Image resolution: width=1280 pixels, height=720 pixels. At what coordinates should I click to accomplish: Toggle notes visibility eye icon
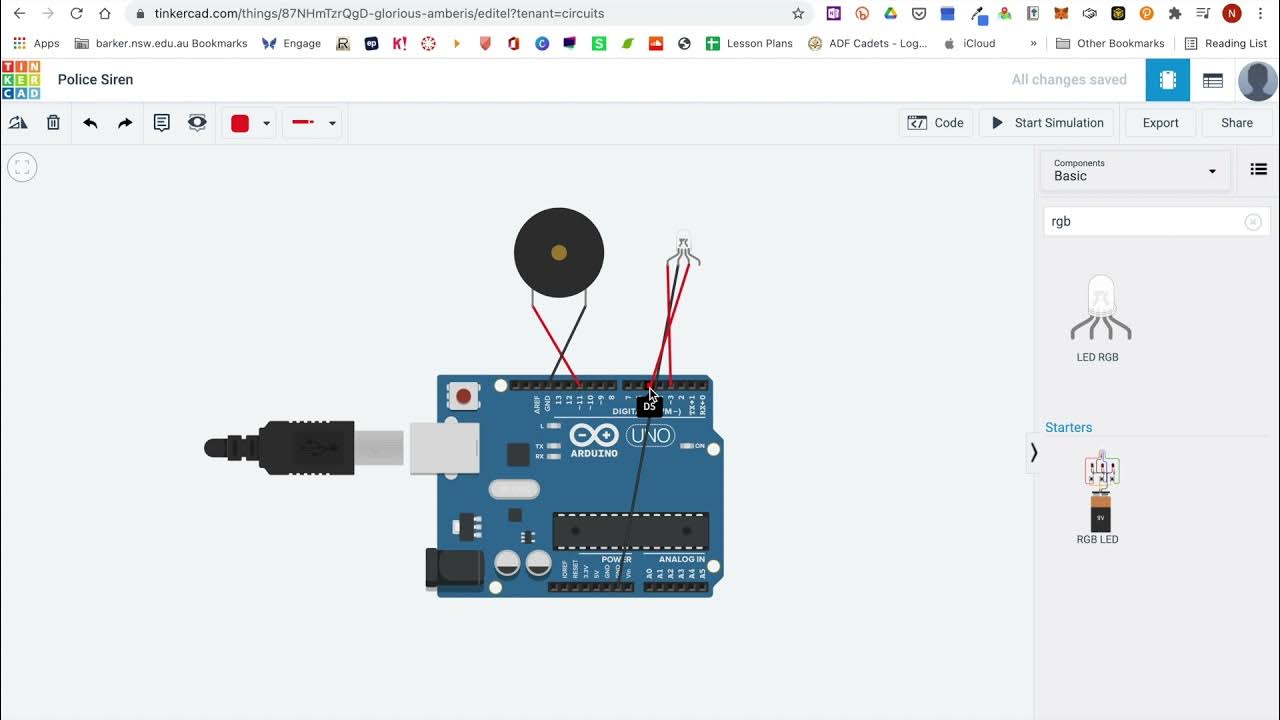[x=197, y=123]
